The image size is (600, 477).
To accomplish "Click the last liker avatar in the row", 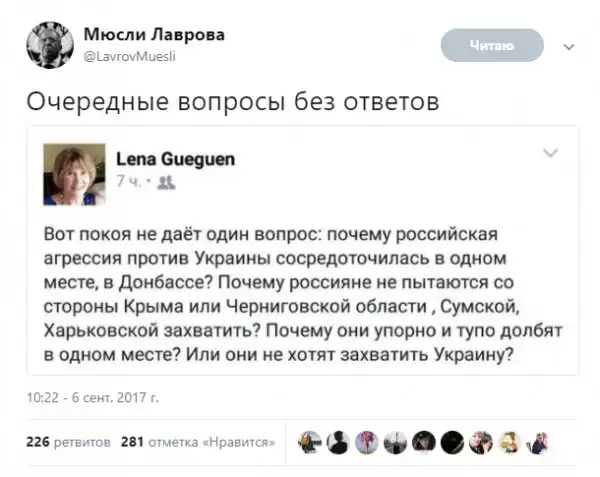I will (x=538, y=440).
